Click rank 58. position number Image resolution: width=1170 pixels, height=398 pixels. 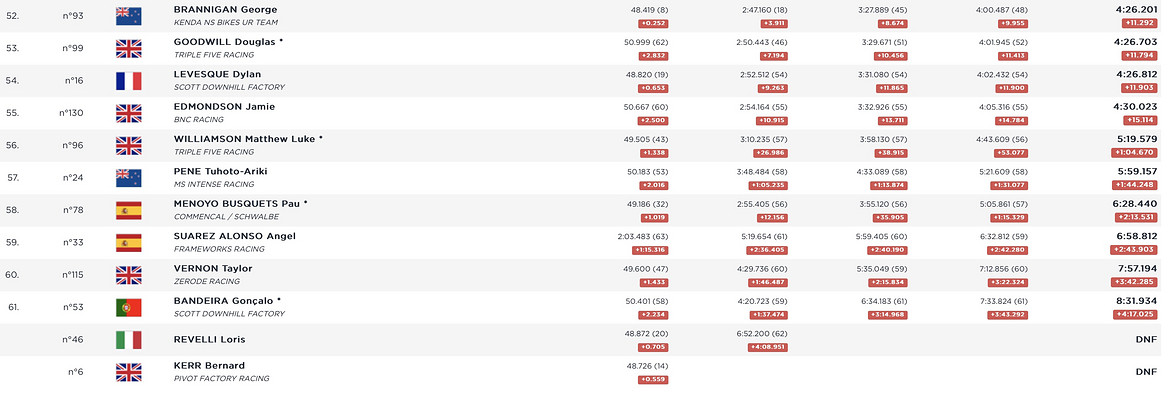point(13,210)
